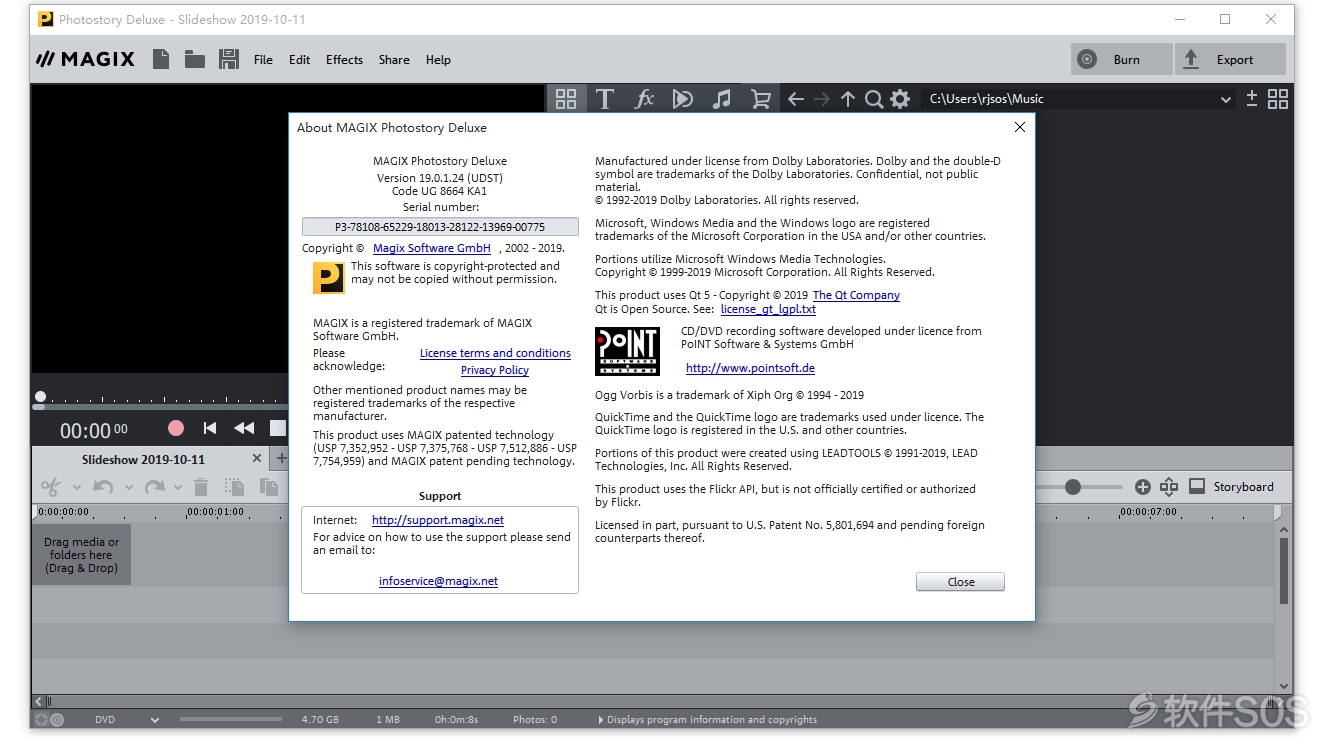Open the File menu
The width and height of the screenshot is (1328, 741).
[263, 60]
